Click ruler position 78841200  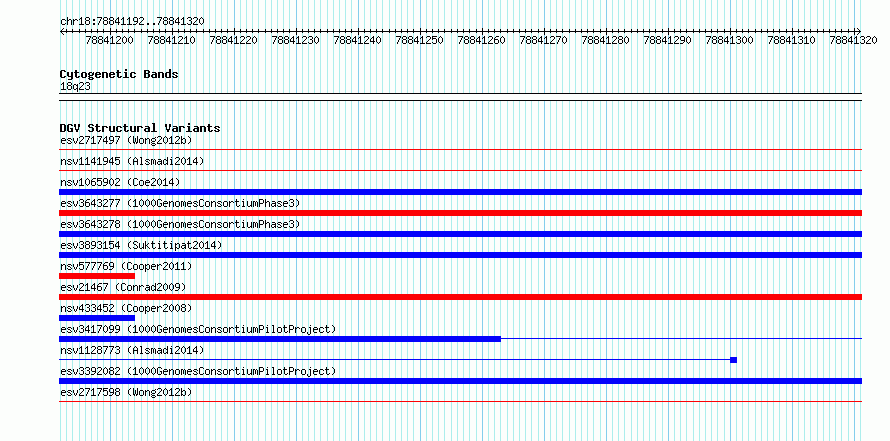click(109, 40)
